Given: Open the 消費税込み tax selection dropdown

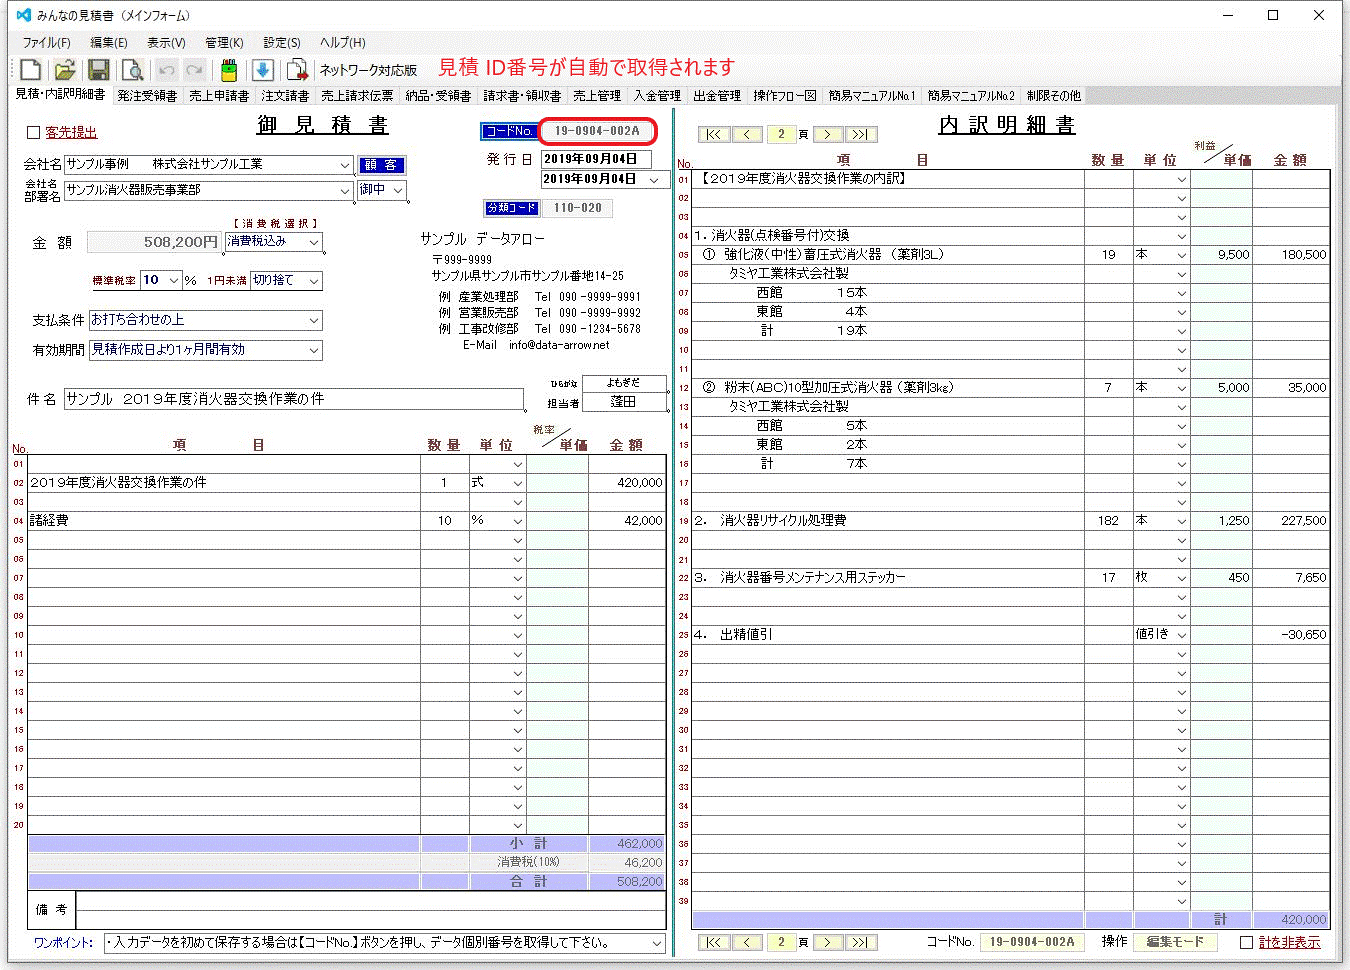Looking at the screenshot, I should [314, 242].
